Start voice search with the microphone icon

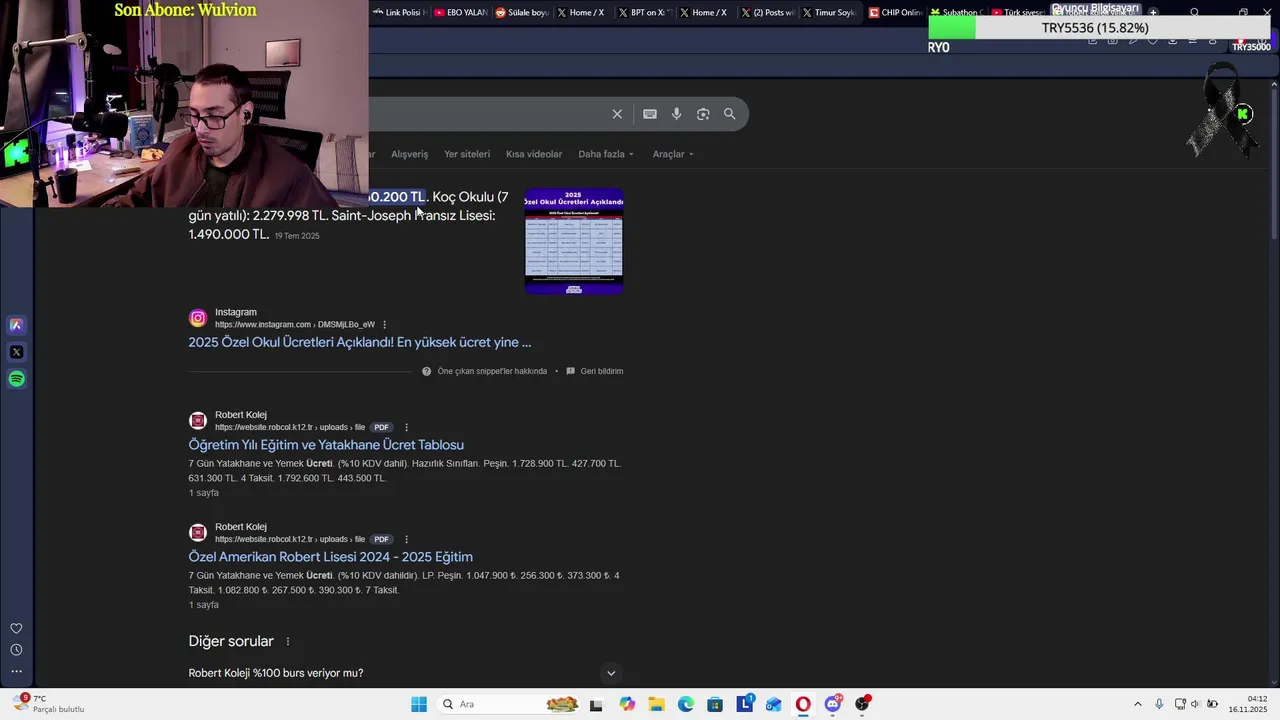[677, 114]
